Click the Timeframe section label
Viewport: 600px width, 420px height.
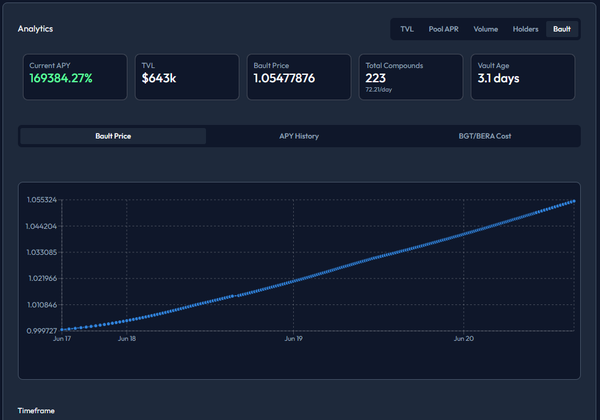36,410
